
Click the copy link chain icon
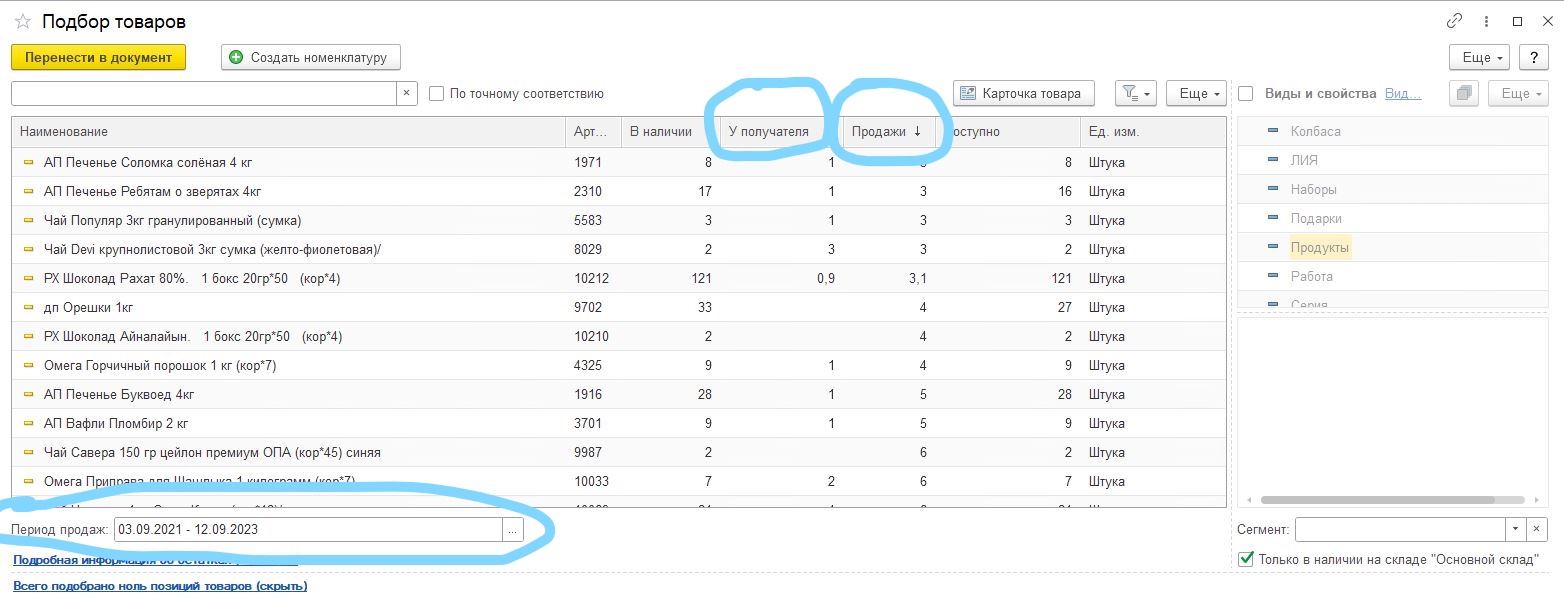point(1454,21)
